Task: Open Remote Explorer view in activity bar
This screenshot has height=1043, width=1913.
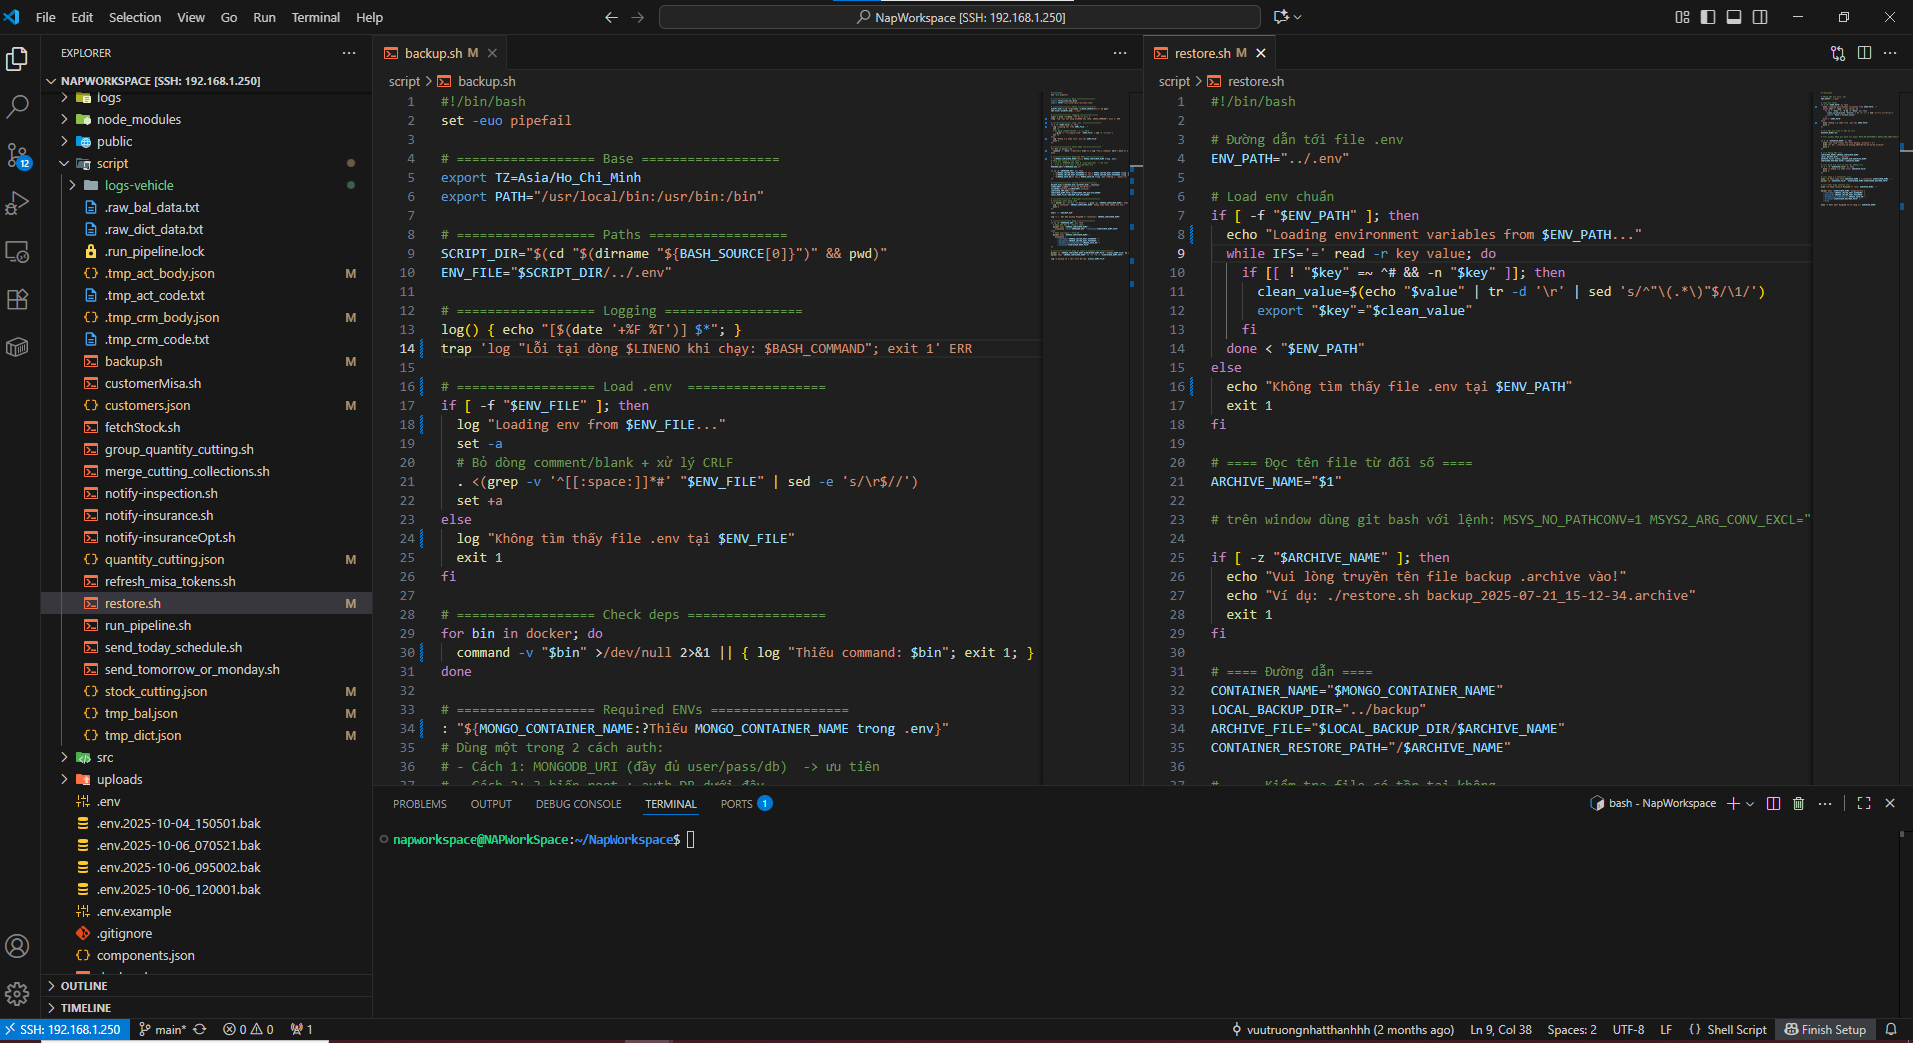Action: tap(17, 252)
